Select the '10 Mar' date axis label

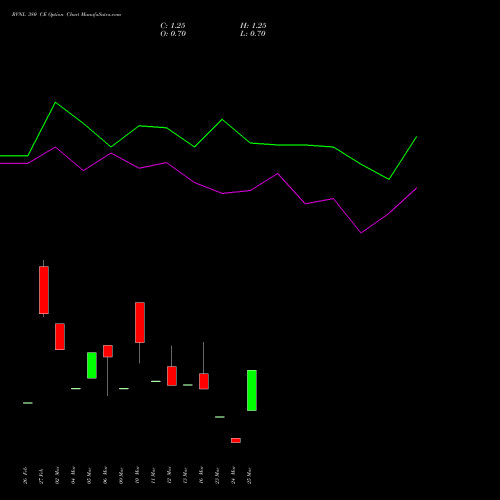(x=137, y=476)
